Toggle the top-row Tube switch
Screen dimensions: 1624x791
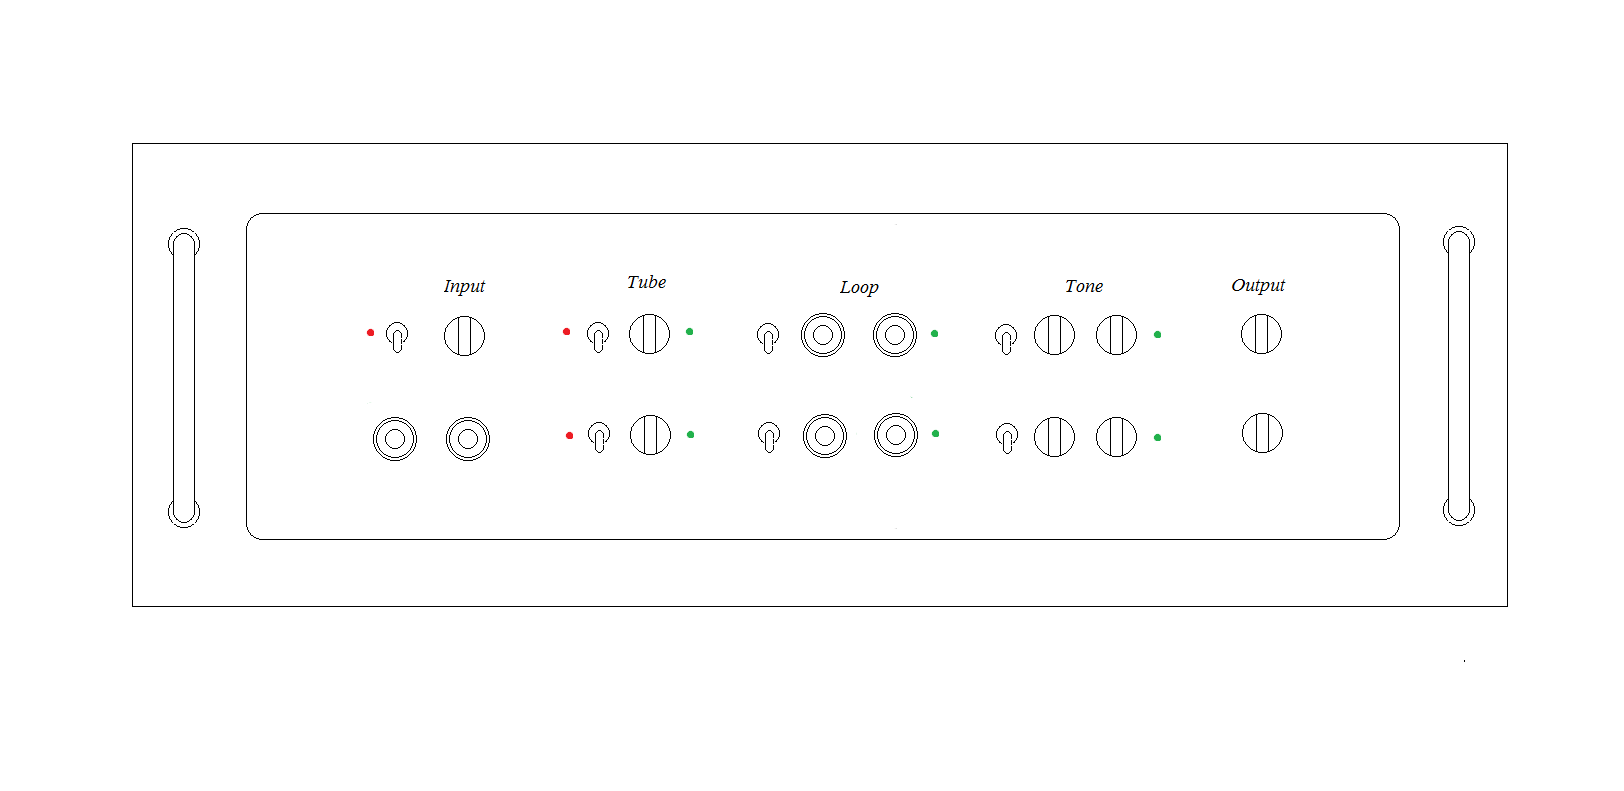[x=598, y=336]
